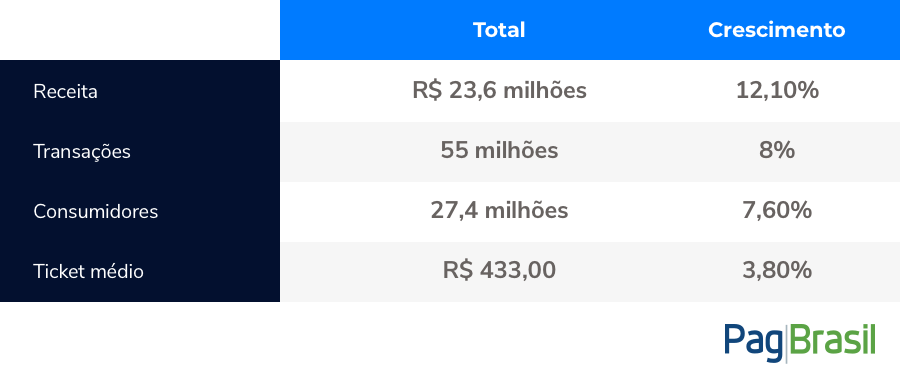Click the vertical divider line in the logo
The width and height of the screenshot is (900, 379).
[786, 343]
